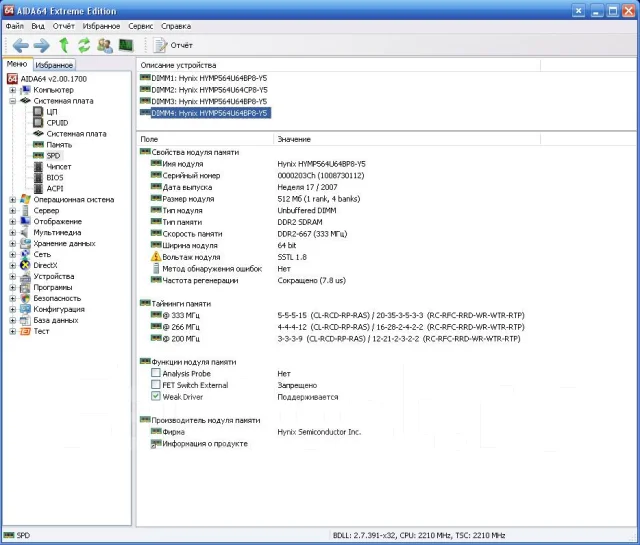The height and width of the screenshot is (545, 640).
Task: Click the Сеть network icon
Action: pos(25,254)
